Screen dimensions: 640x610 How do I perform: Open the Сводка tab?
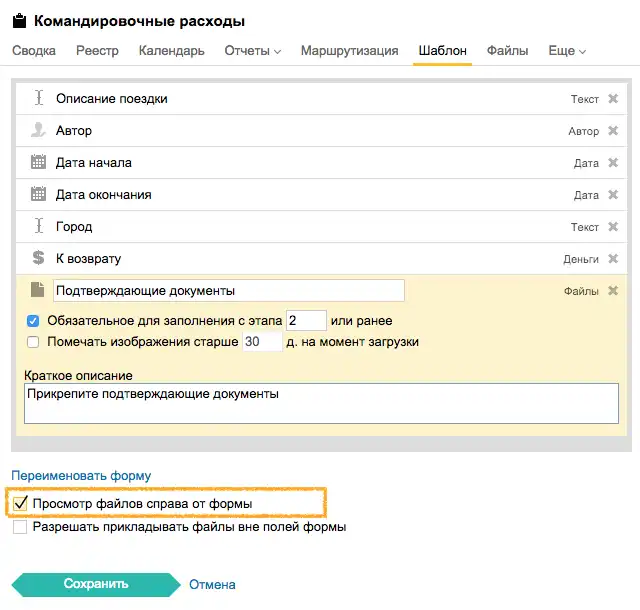[x=34, y=51]
